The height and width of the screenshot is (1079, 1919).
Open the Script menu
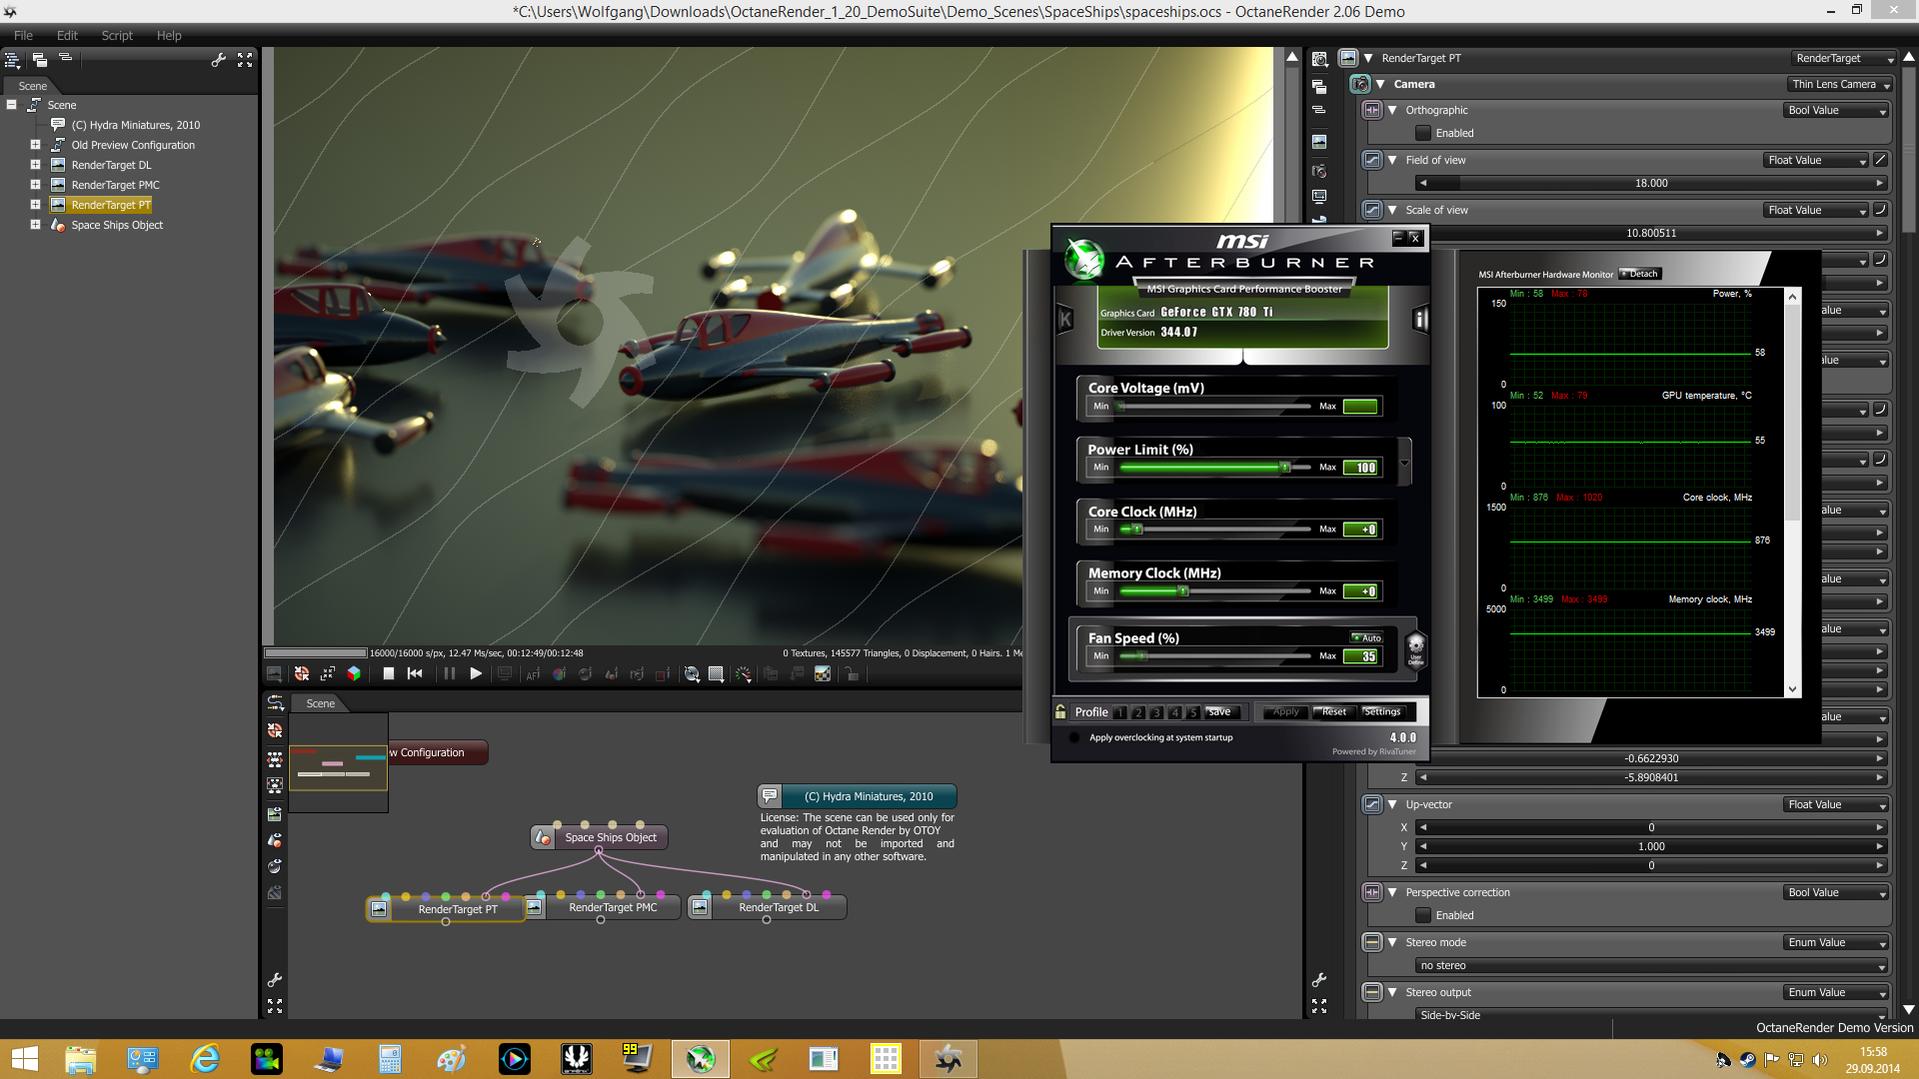coord(117,35)
